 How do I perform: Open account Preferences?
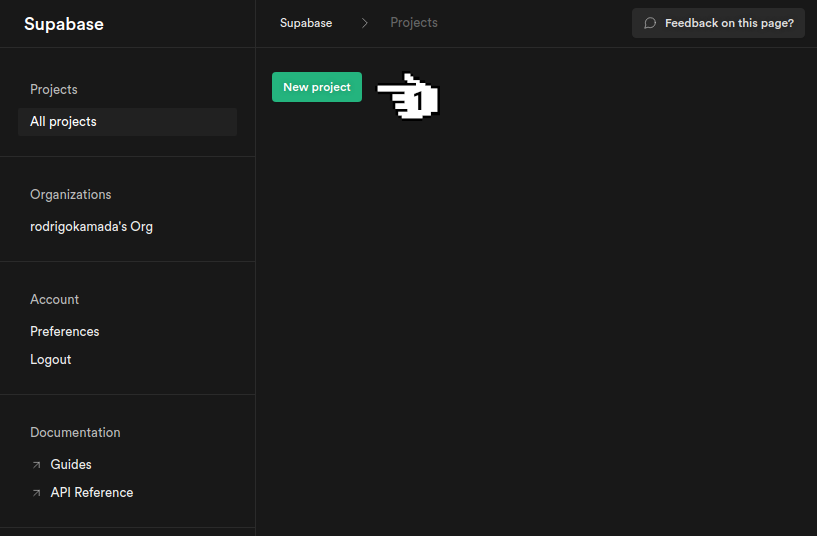[x=65, y=331]
